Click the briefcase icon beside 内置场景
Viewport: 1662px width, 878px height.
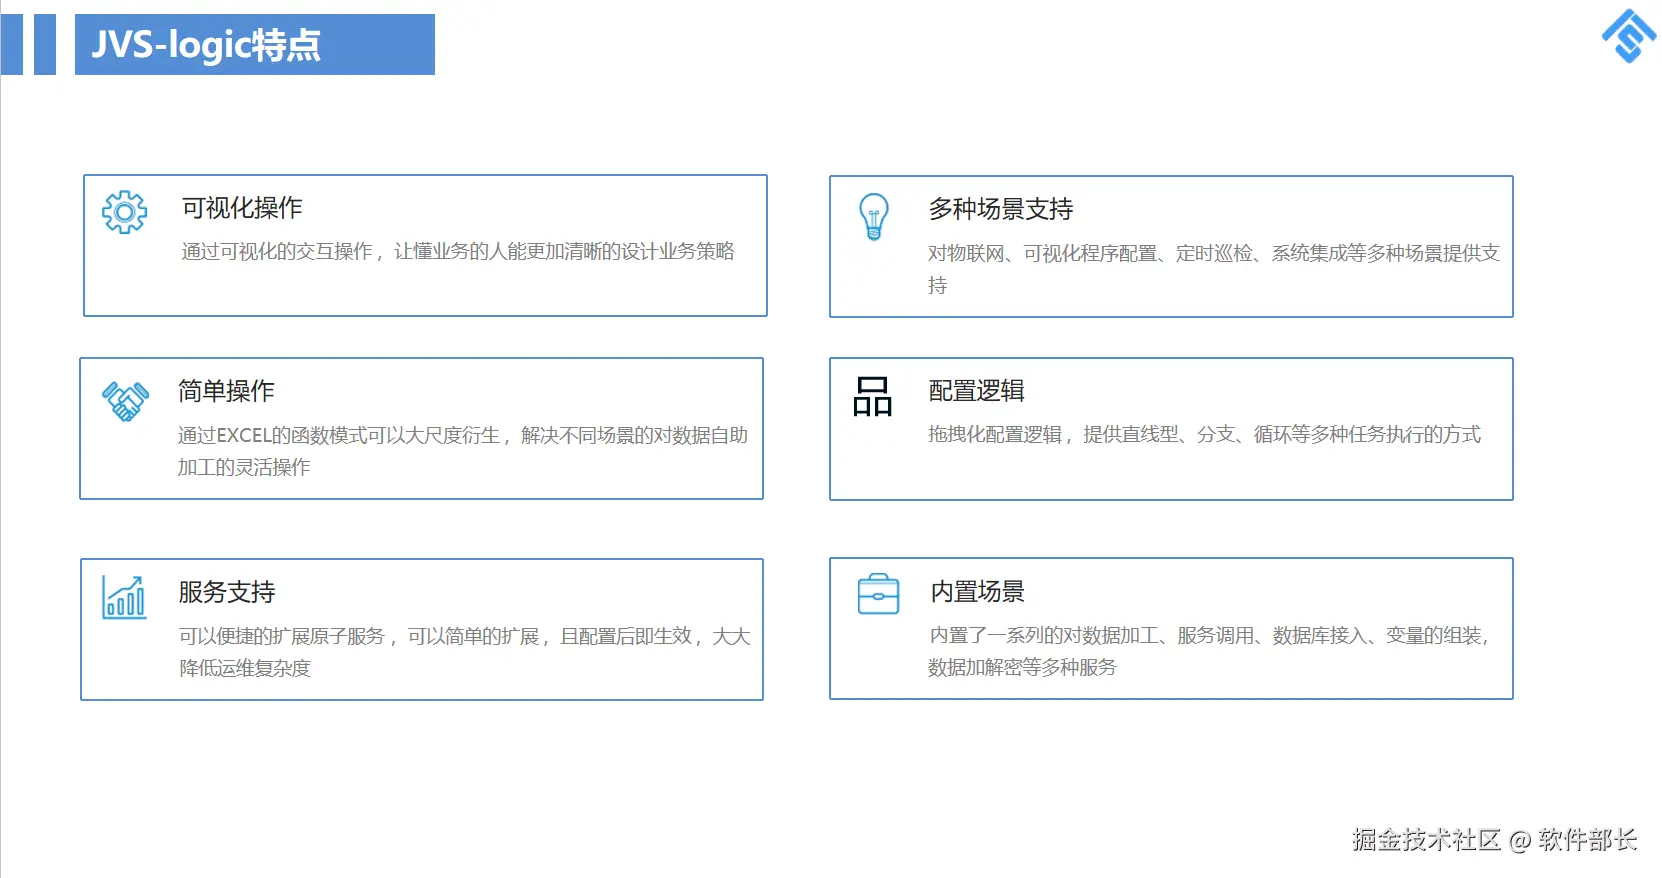click(x=879, y=594)
